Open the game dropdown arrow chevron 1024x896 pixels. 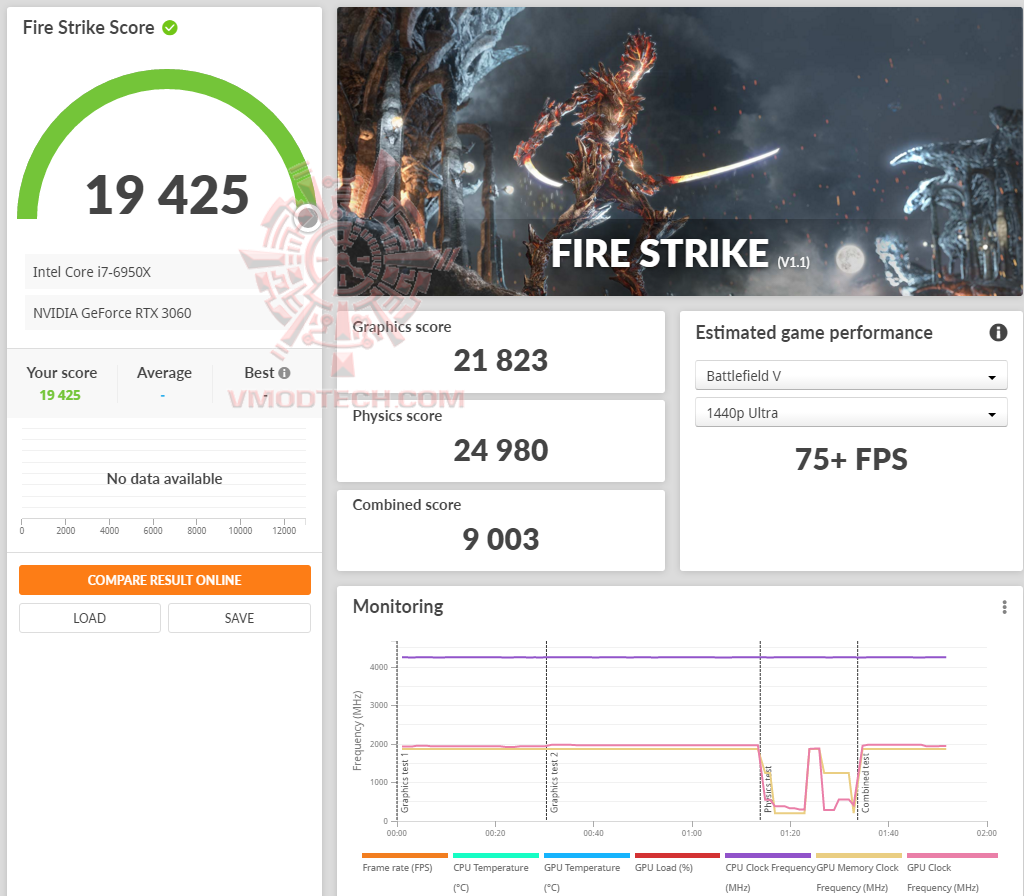tap(992, 376)
